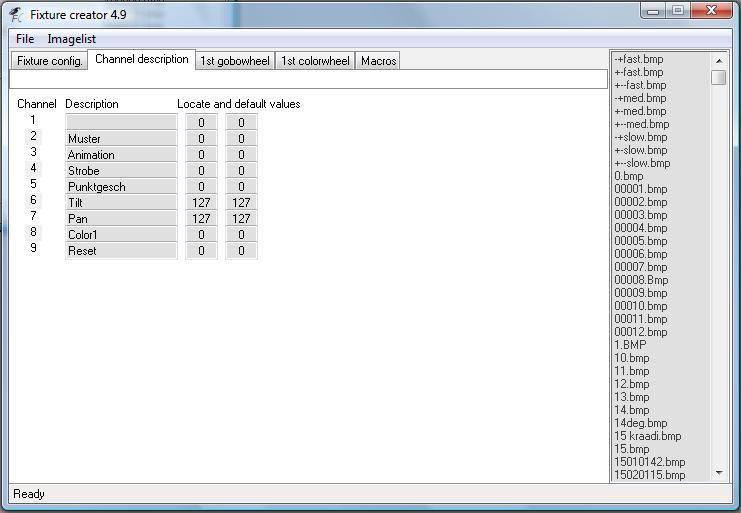Click the down arrow of the image list scrollbar

(719, 472)
